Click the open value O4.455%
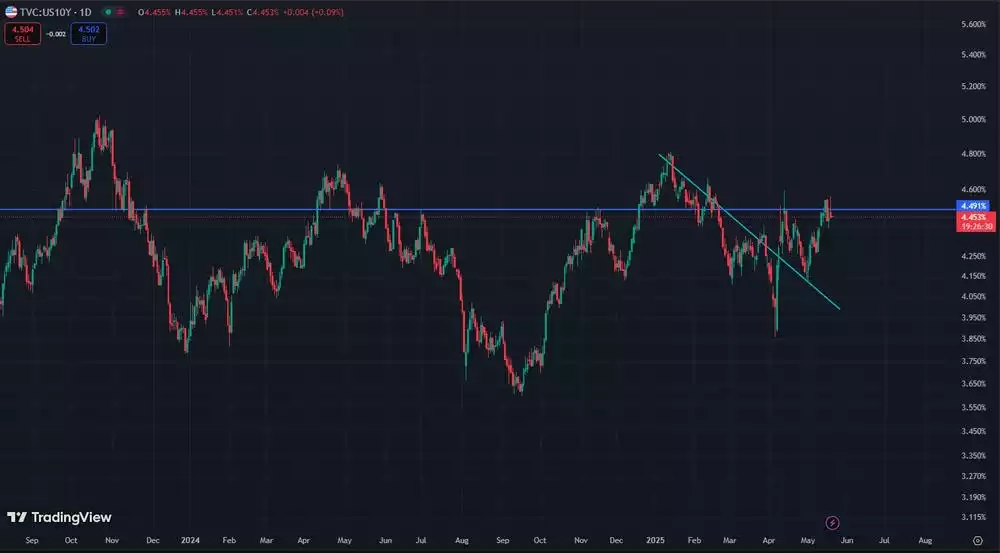This screenshot has width=1000, height=553. 154,12
